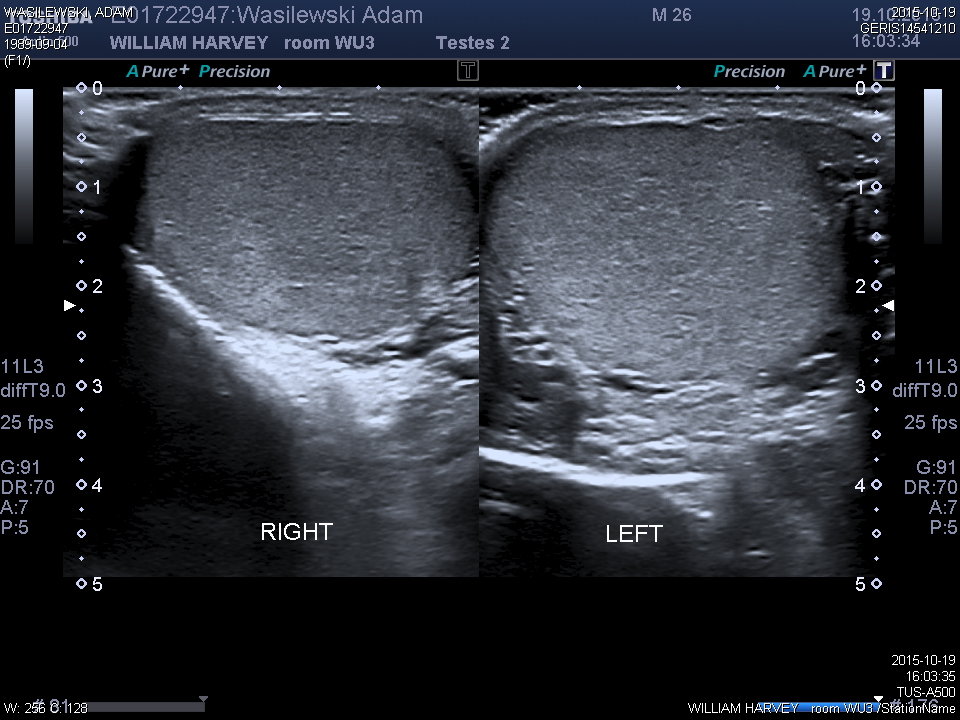Viewport: 960px width, 720px height.
Task: Click the '11L3' probe label on the right side
Action: pyautogui.click(x=936, y=366)
